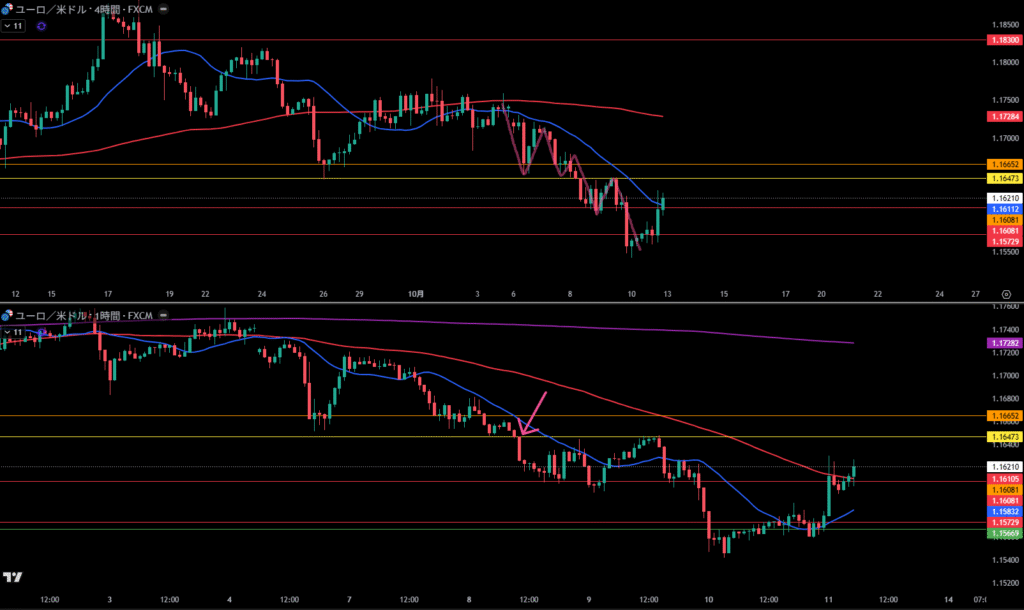1024x610 pixels.
Task: Click the purple indicator refresh icon in top chart
Action: (x=41, y=26)
